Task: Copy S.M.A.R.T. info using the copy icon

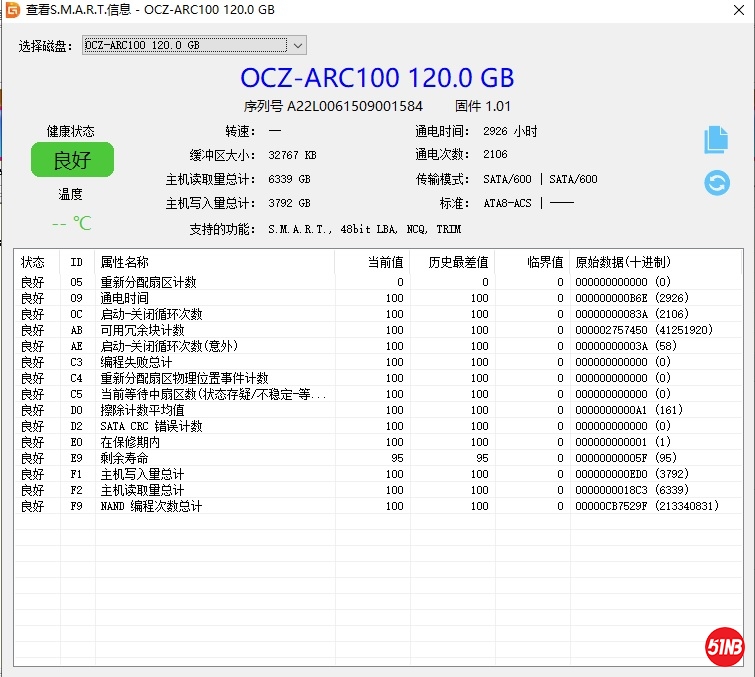Action: (716, 140)
